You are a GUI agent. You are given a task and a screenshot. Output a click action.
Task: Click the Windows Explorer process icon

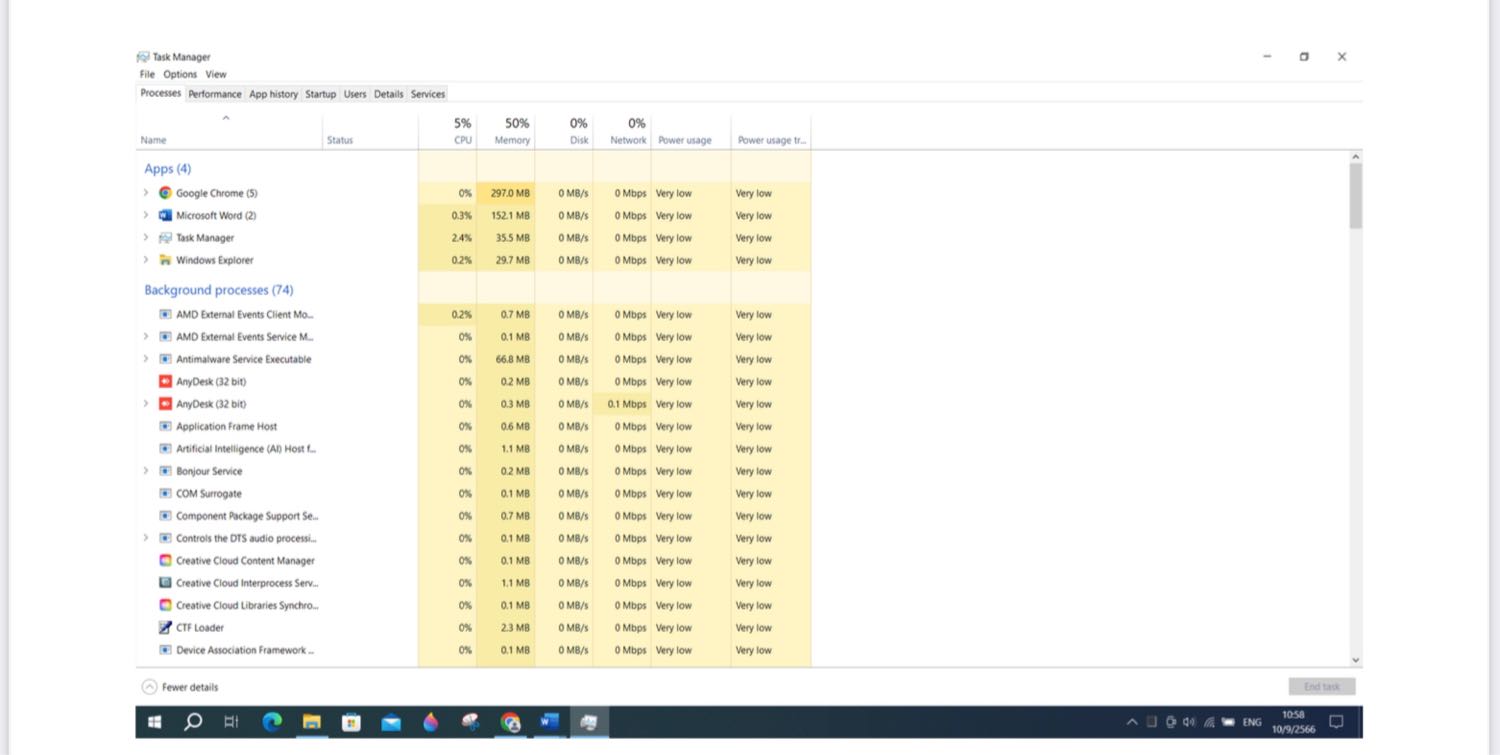click(165, 260)
